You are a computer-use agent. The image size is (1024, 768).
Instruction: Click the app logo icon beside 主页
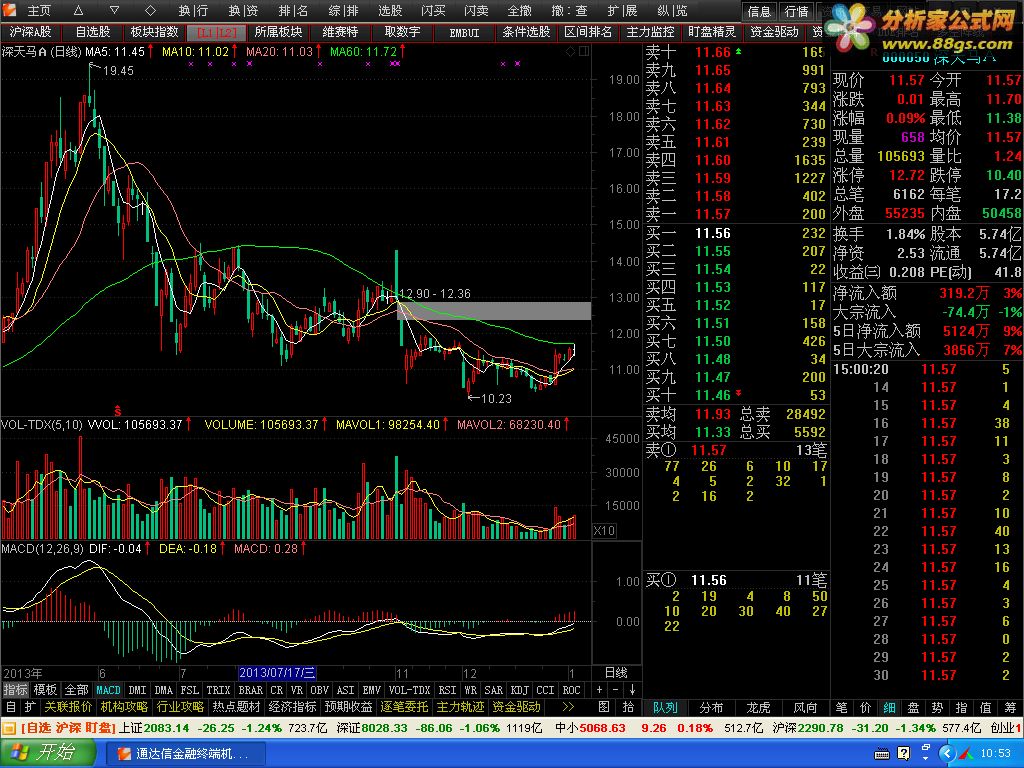[x=10, y=10]
